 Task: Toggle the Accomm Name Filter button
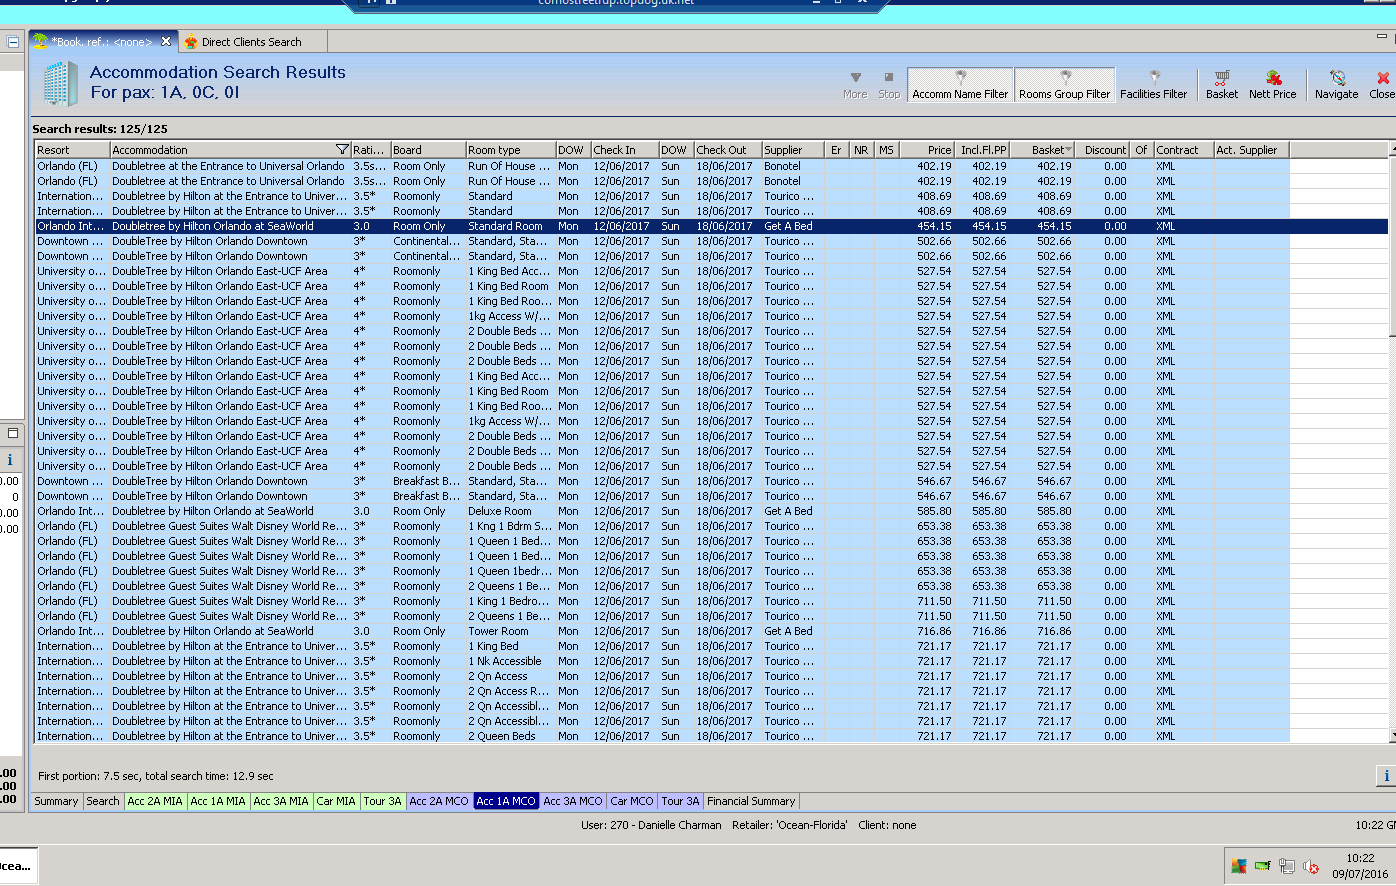pyautogui.click(x=960, y=84)
